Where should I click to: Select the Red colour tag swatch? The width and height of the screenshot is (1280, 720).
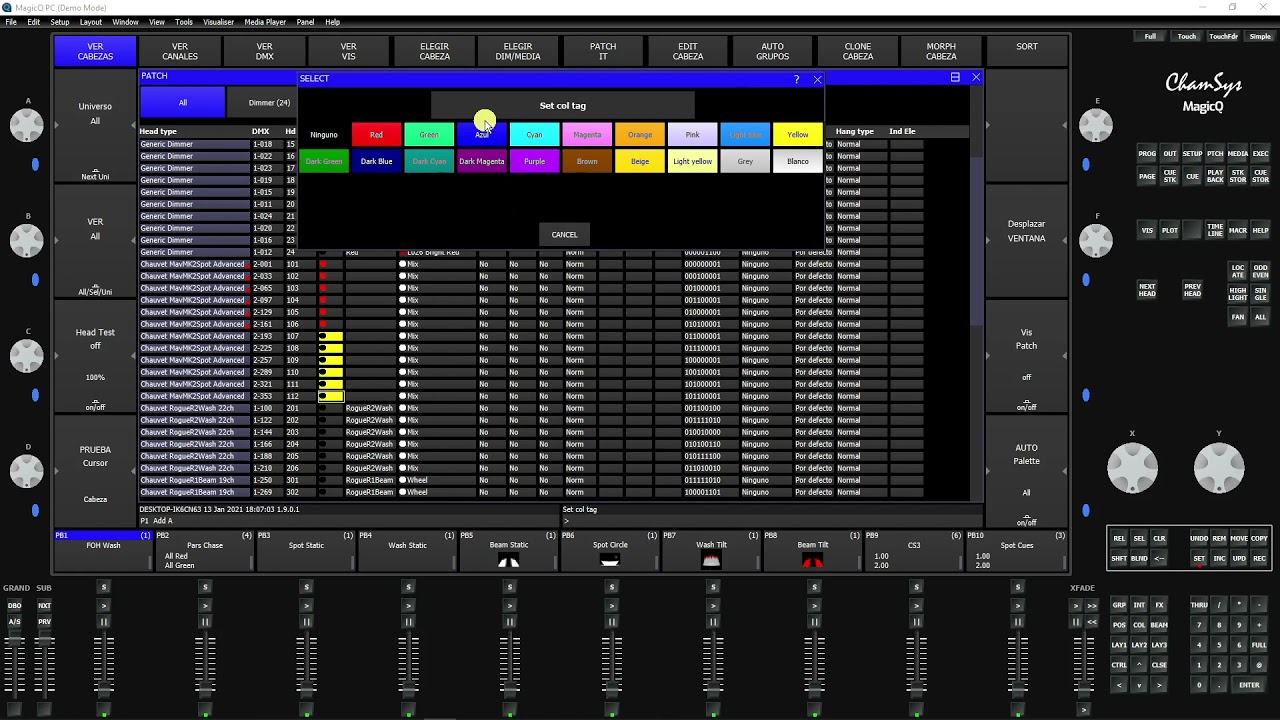[376, 134]
